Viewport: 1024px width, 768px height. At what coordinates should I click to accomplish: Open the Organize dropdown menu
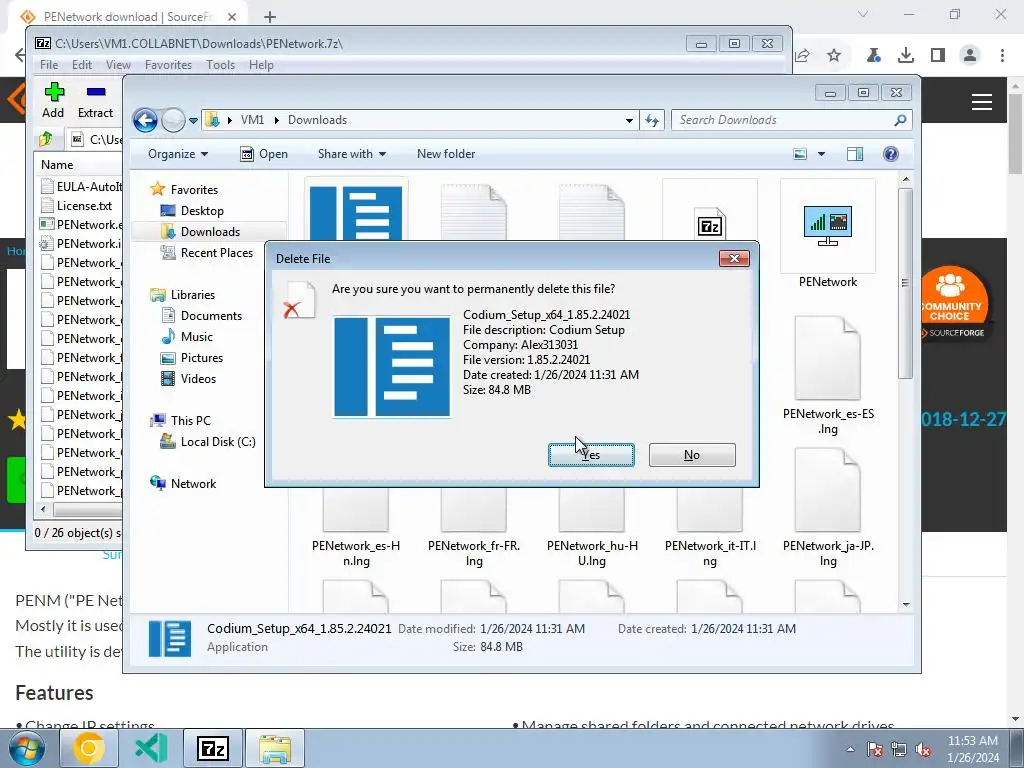coord(178,154)
